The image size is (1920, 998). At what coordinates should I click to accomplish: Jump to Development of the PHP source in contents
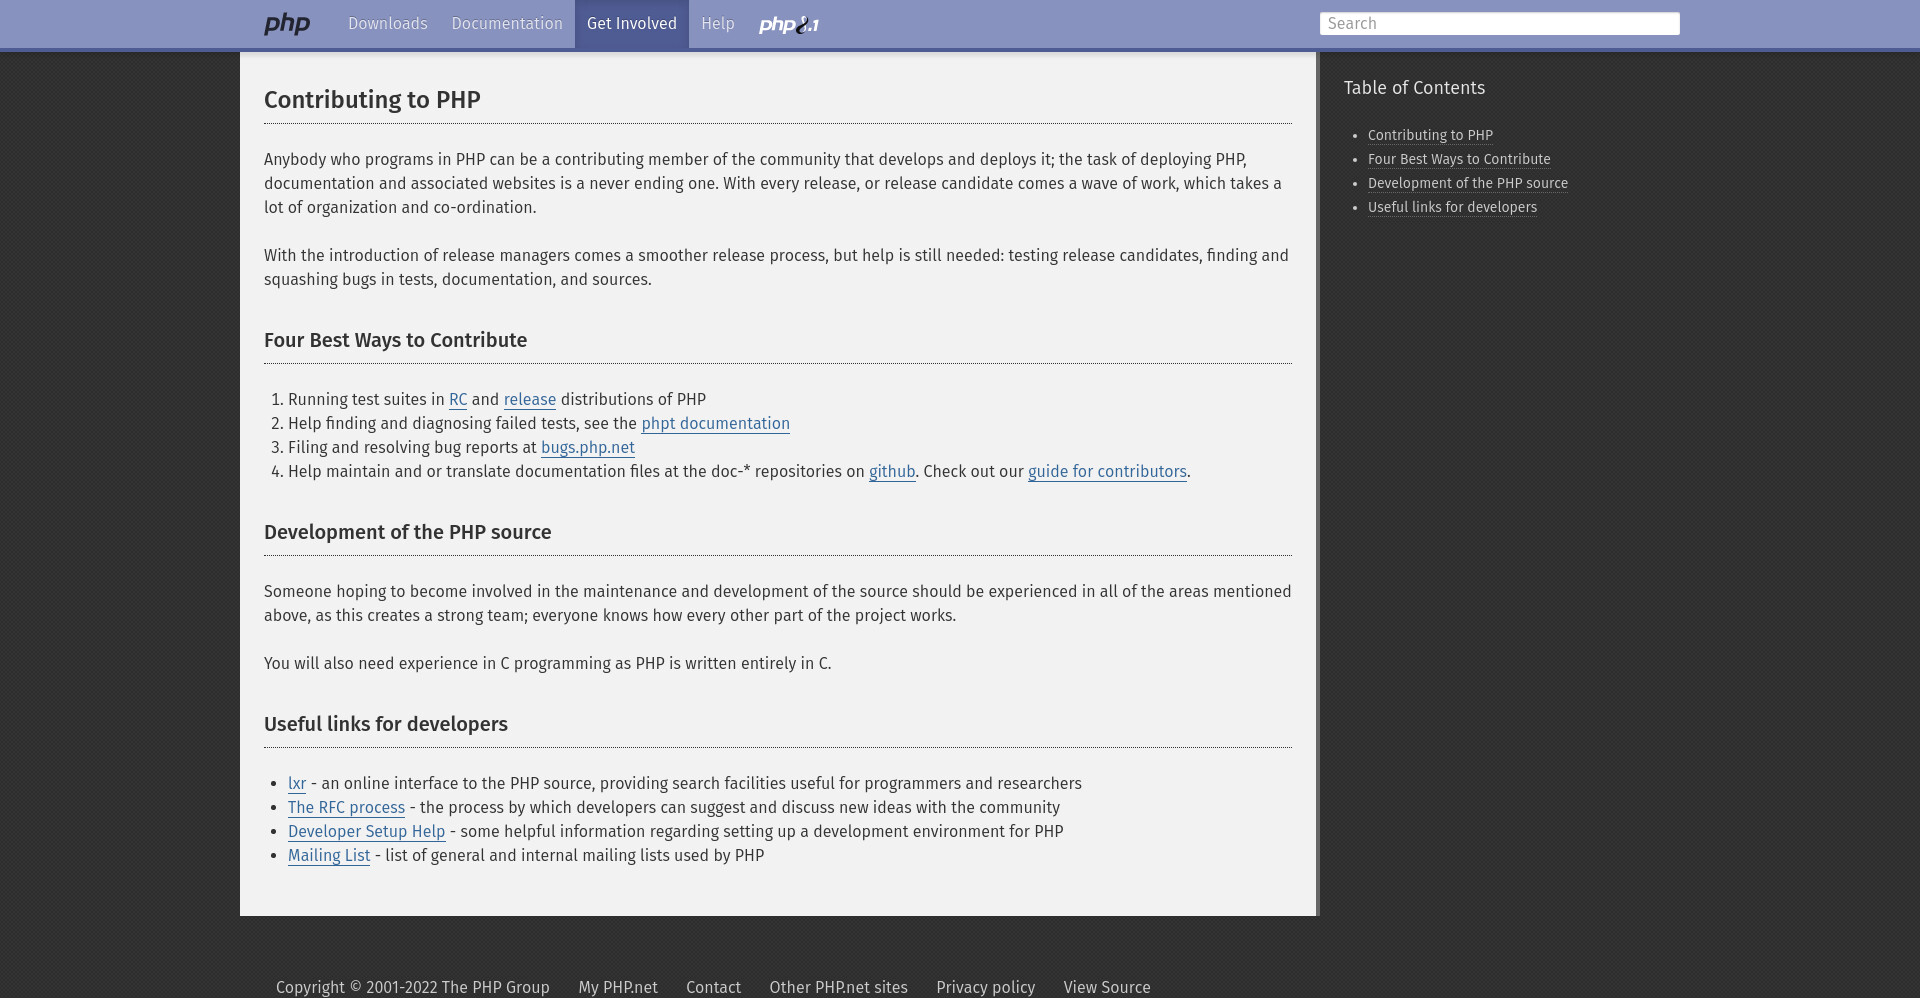click(1468, 183)
